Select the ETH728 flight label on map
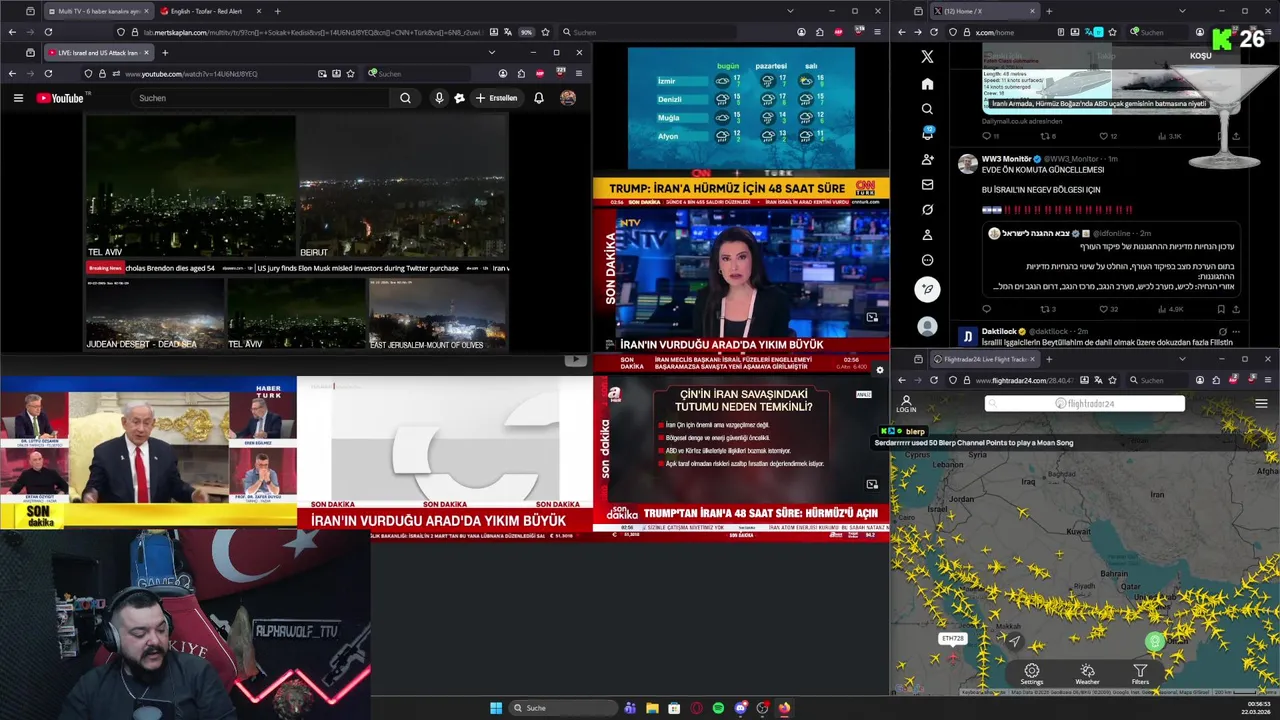This screenshot has width=1280, height=720. click(x=953, y=638)
